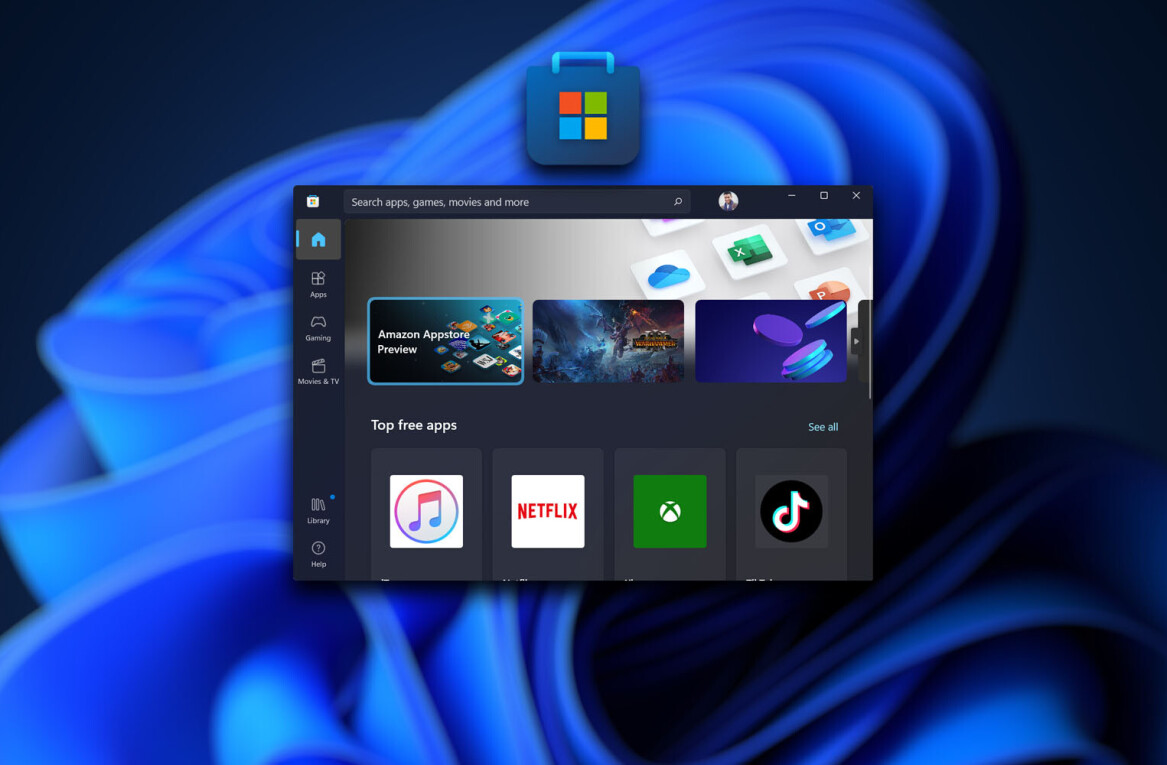
Task: Open the Library in sidebar
Action: [318, 510]
